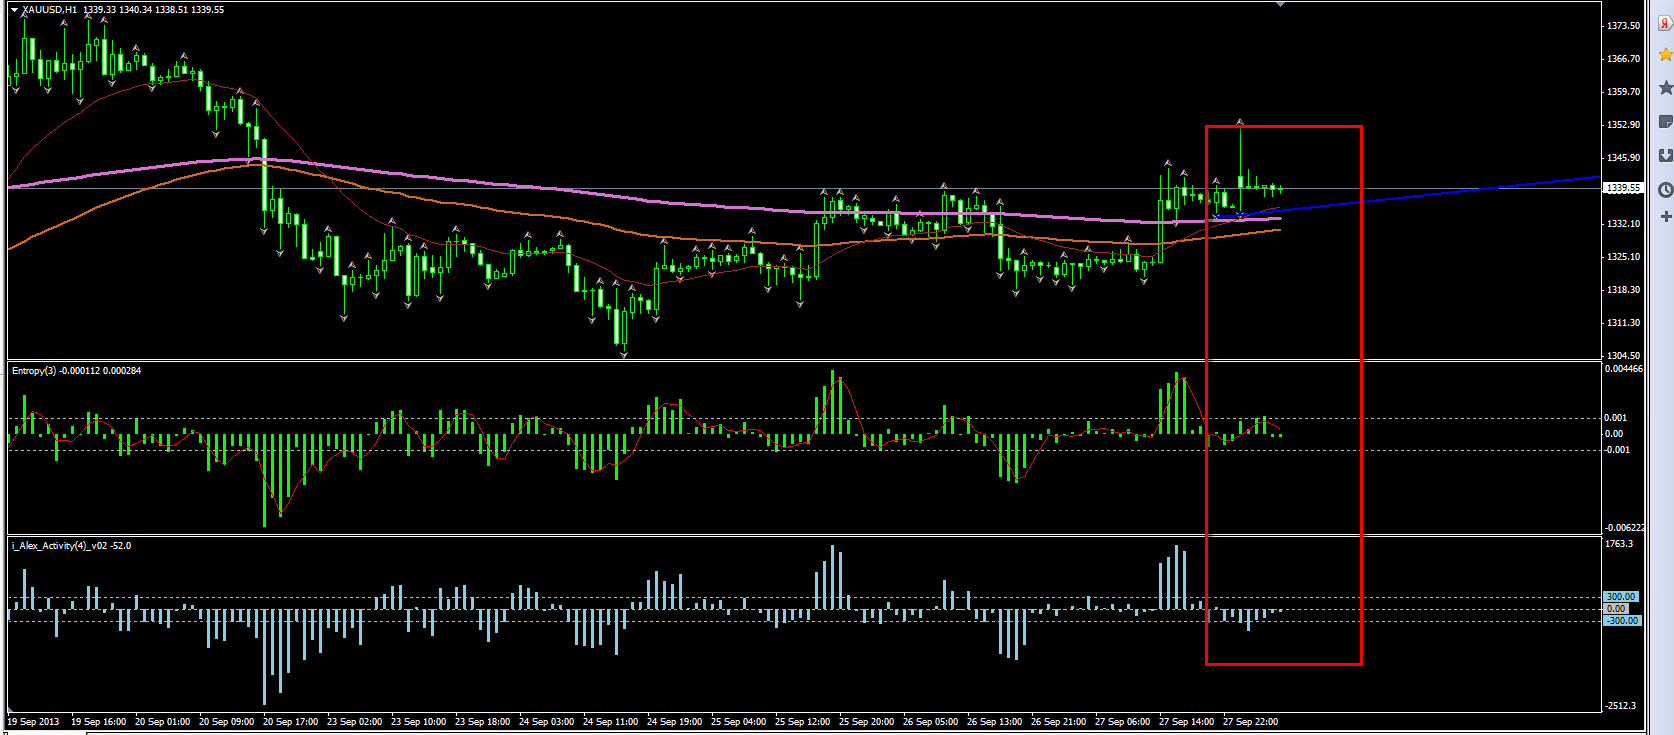Click the 19 Sep 2013 time label
This screenshot has width=1674, height=735.
point(34,722)
